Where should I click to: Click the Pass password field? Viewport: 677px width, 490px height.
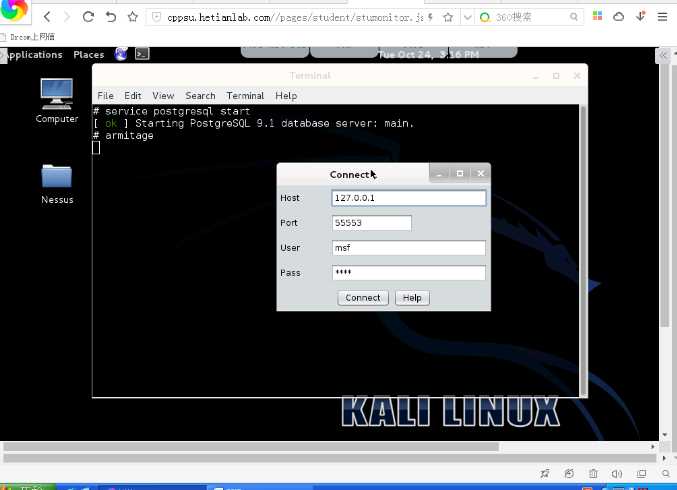(408, 273)
